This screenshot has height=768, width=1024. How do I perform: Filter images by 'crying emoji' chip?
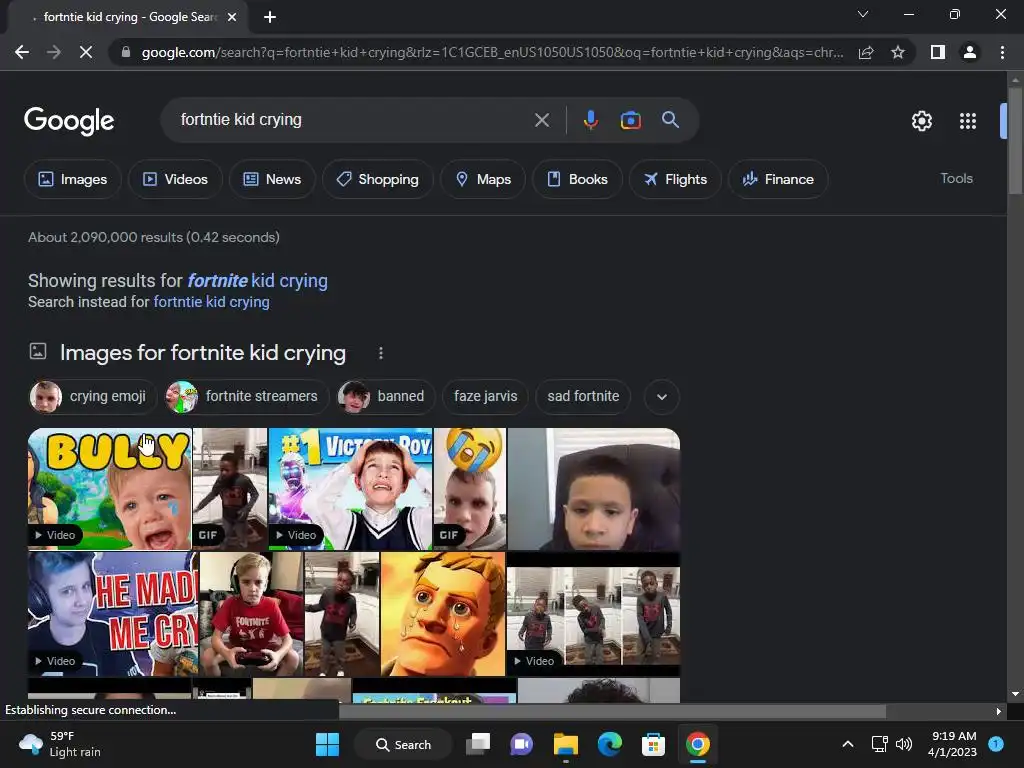[93, 396]
